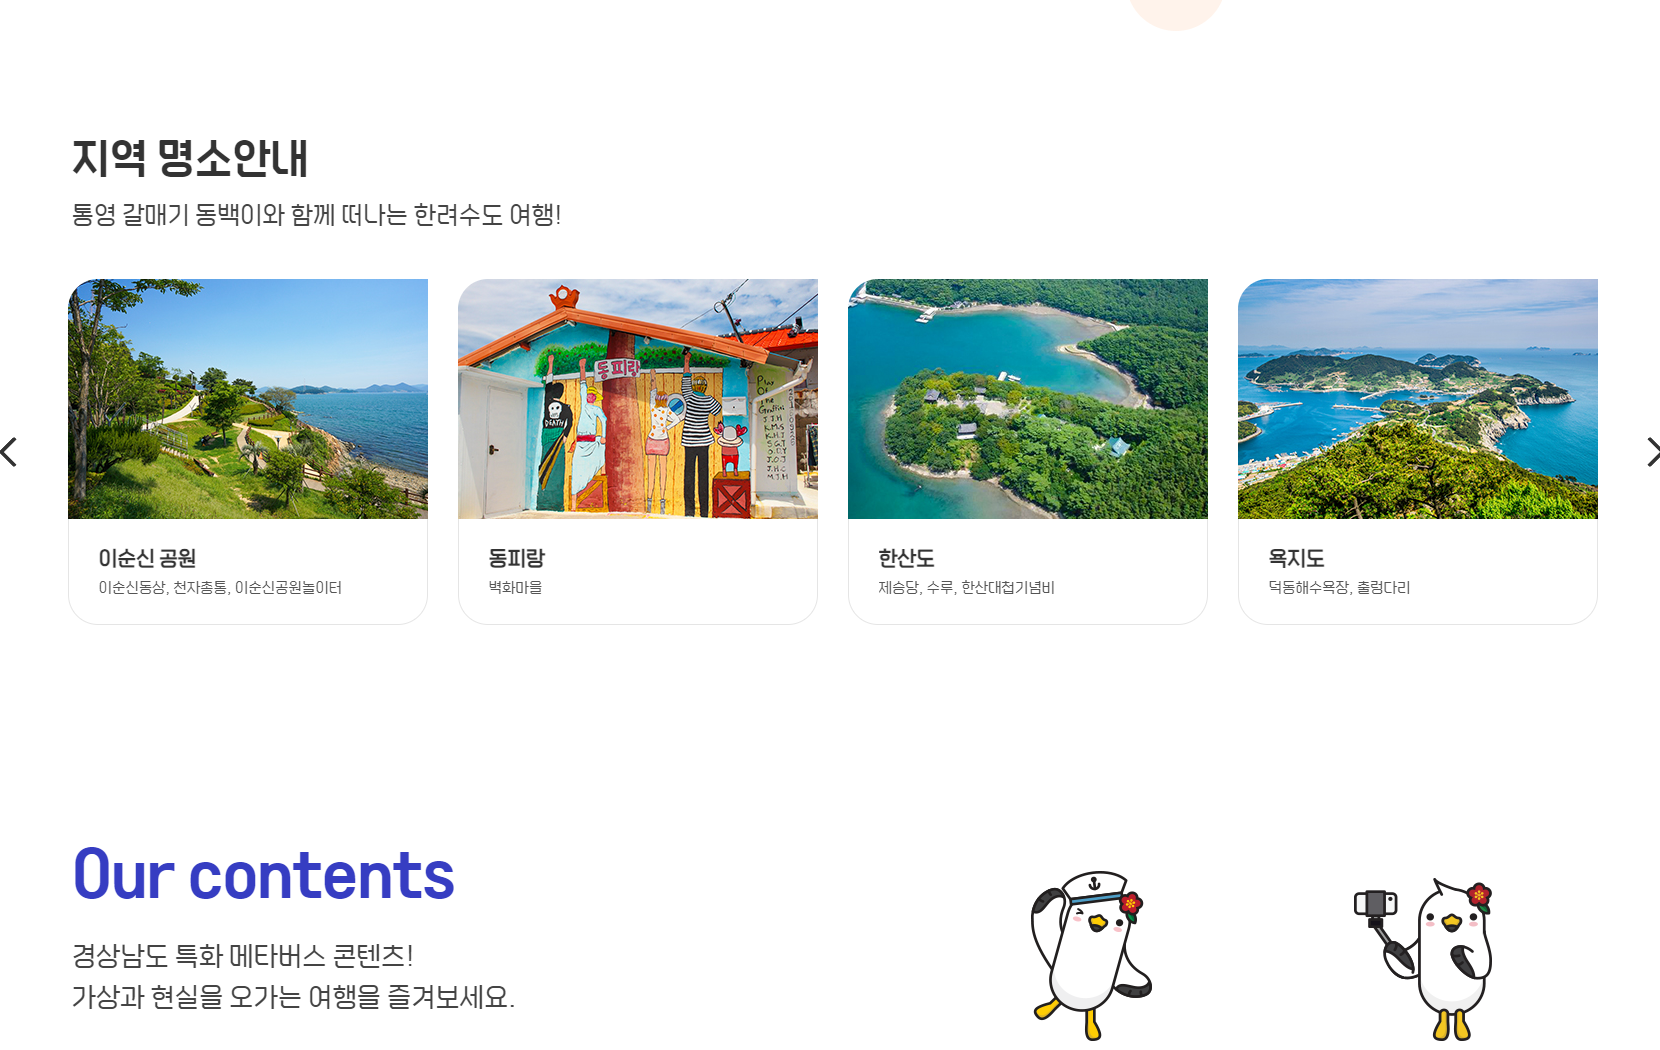Click the 경상남도 특화 메타버스 콘텐츠 text
This screenshot has width=1660, height=1050.
click(242, 956)
